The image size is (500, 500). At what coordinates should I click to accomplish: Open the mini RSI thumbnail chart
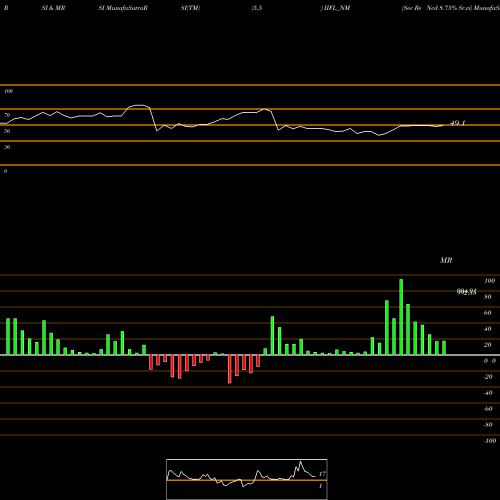247,479
